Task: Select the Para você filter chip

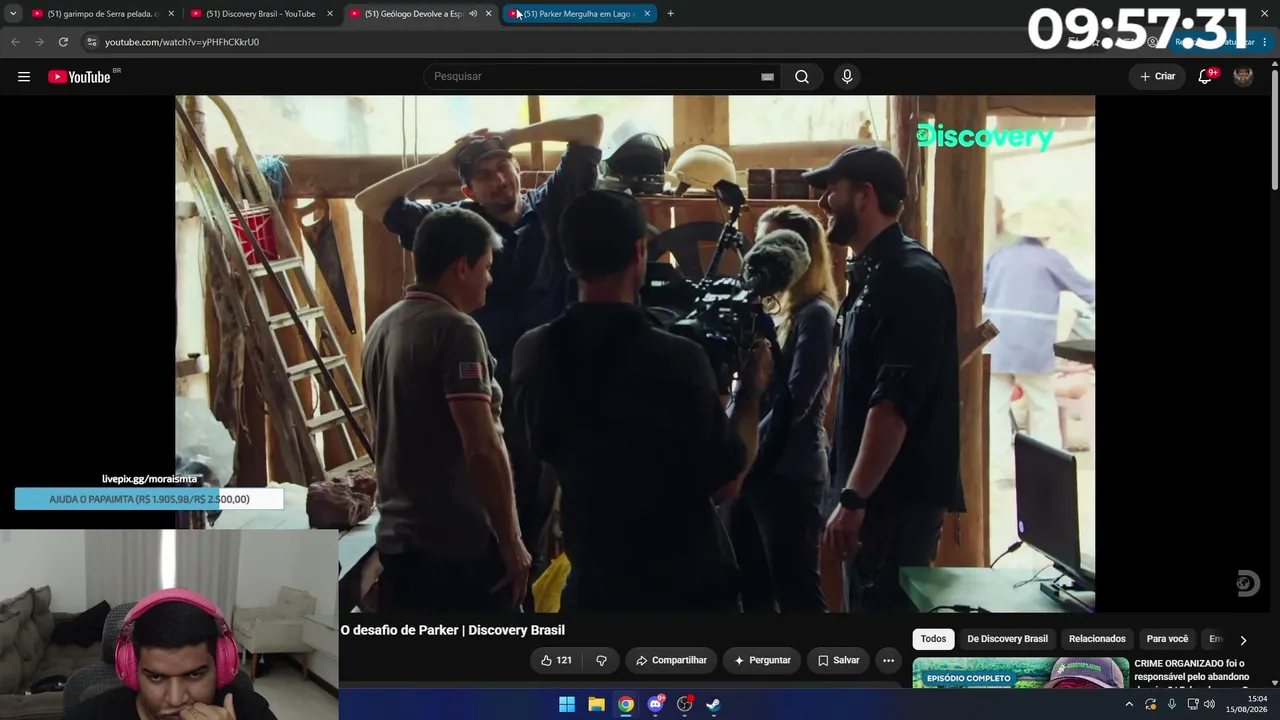Action: [x=1167, y=639]
